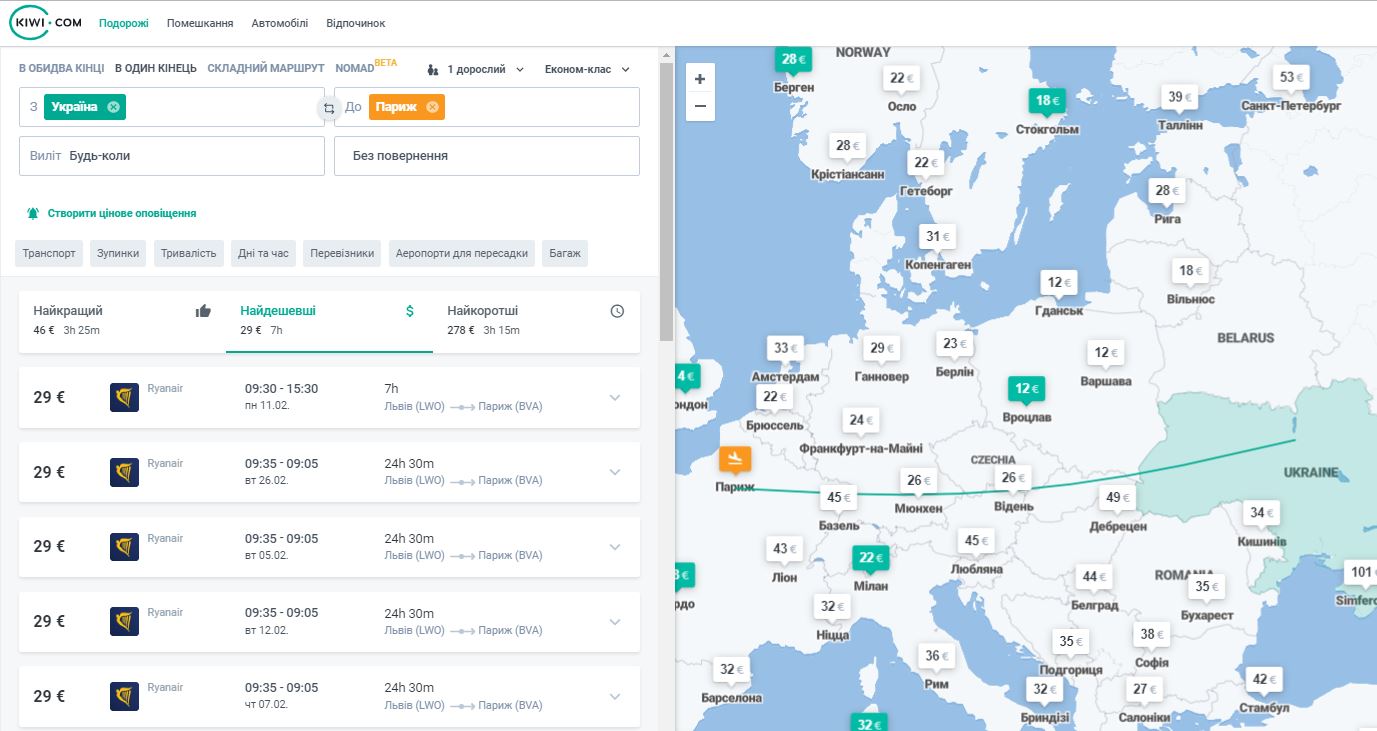The width and height of the screenshot is (1377, 731).
Task: Sort results by Найкращий
Action: [x=123, y=320]
